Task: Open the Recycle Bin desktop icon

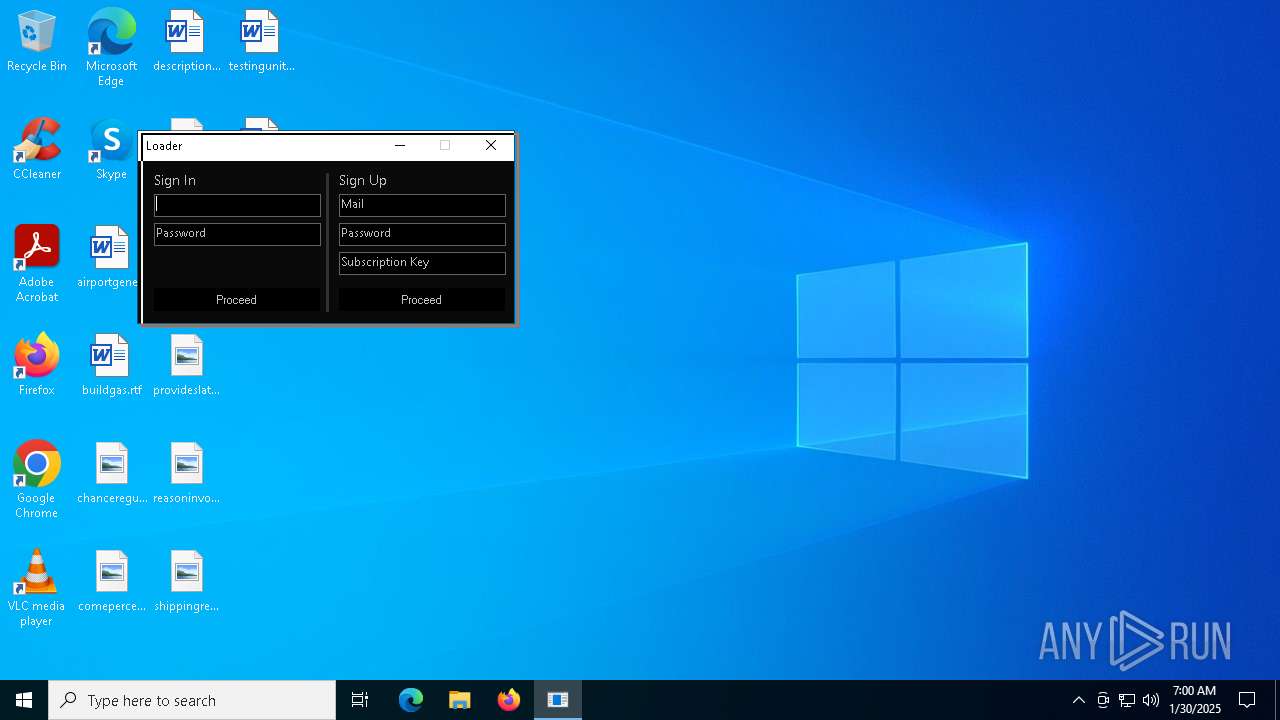Action: pyautogui.click(x=37, y=42)
